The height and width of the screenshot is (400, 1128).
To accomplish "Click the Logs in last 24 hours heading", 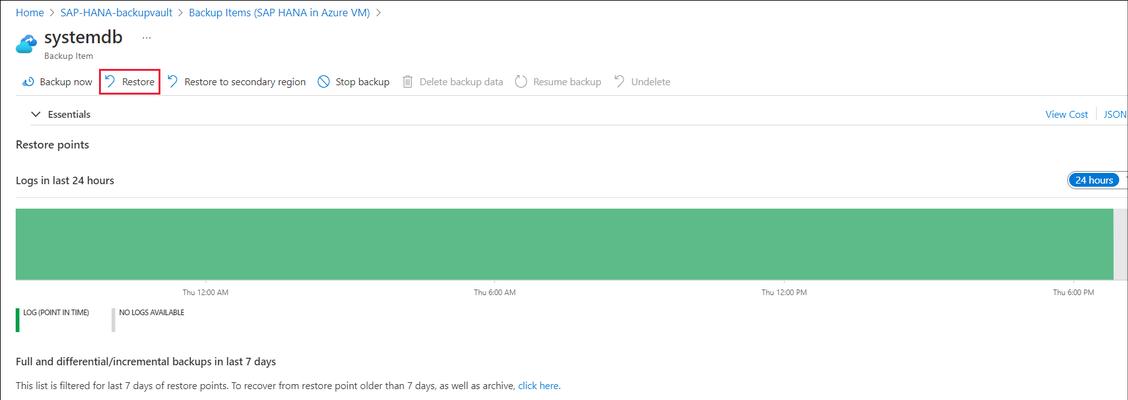I will click(x=65, y=181).
